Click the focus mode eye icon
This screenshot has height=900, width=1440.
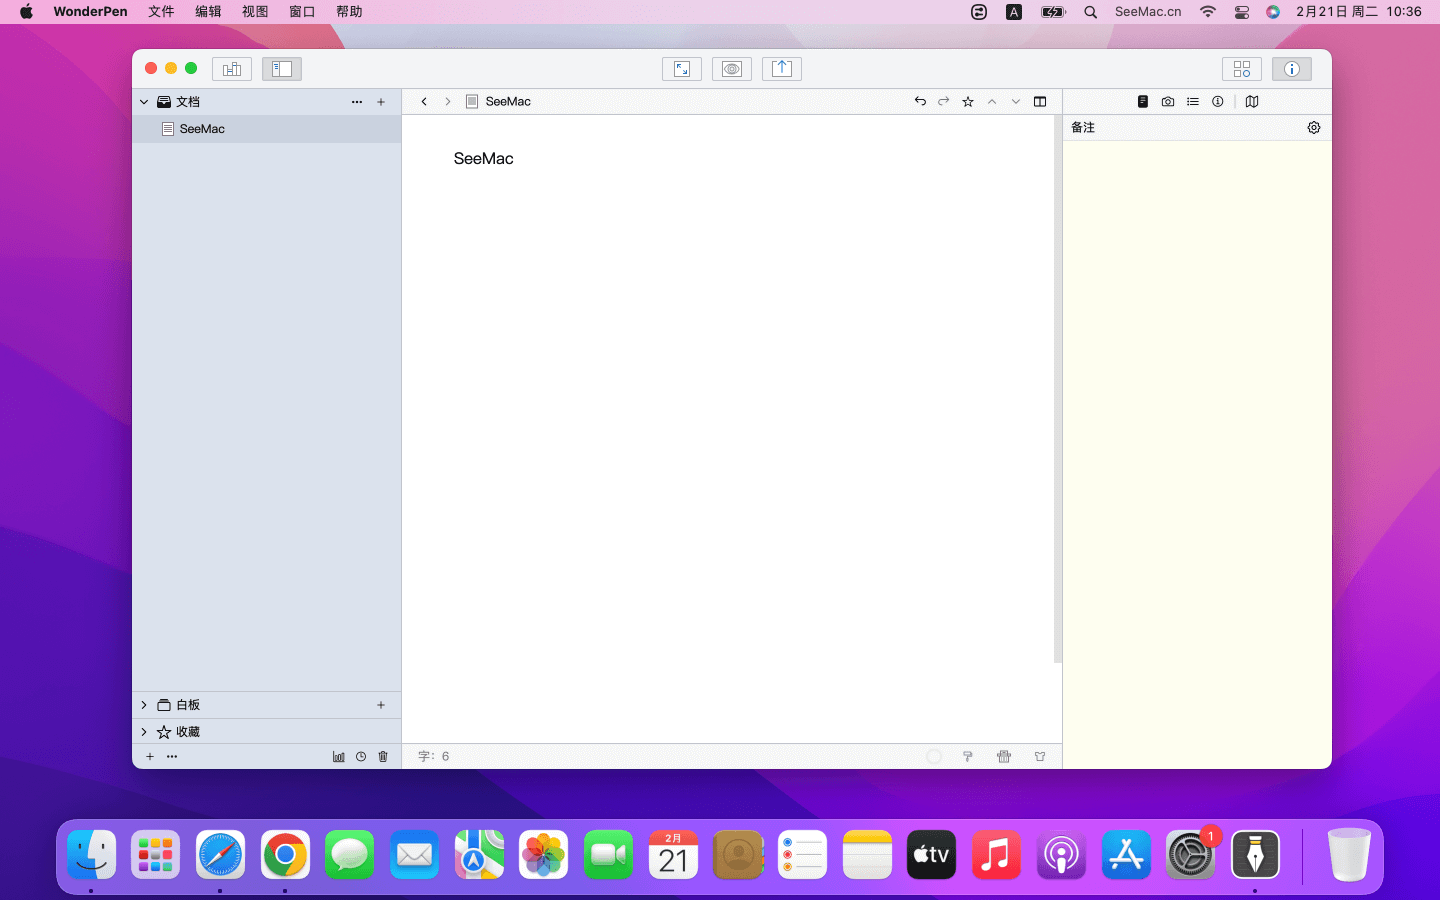pos(732,69)
